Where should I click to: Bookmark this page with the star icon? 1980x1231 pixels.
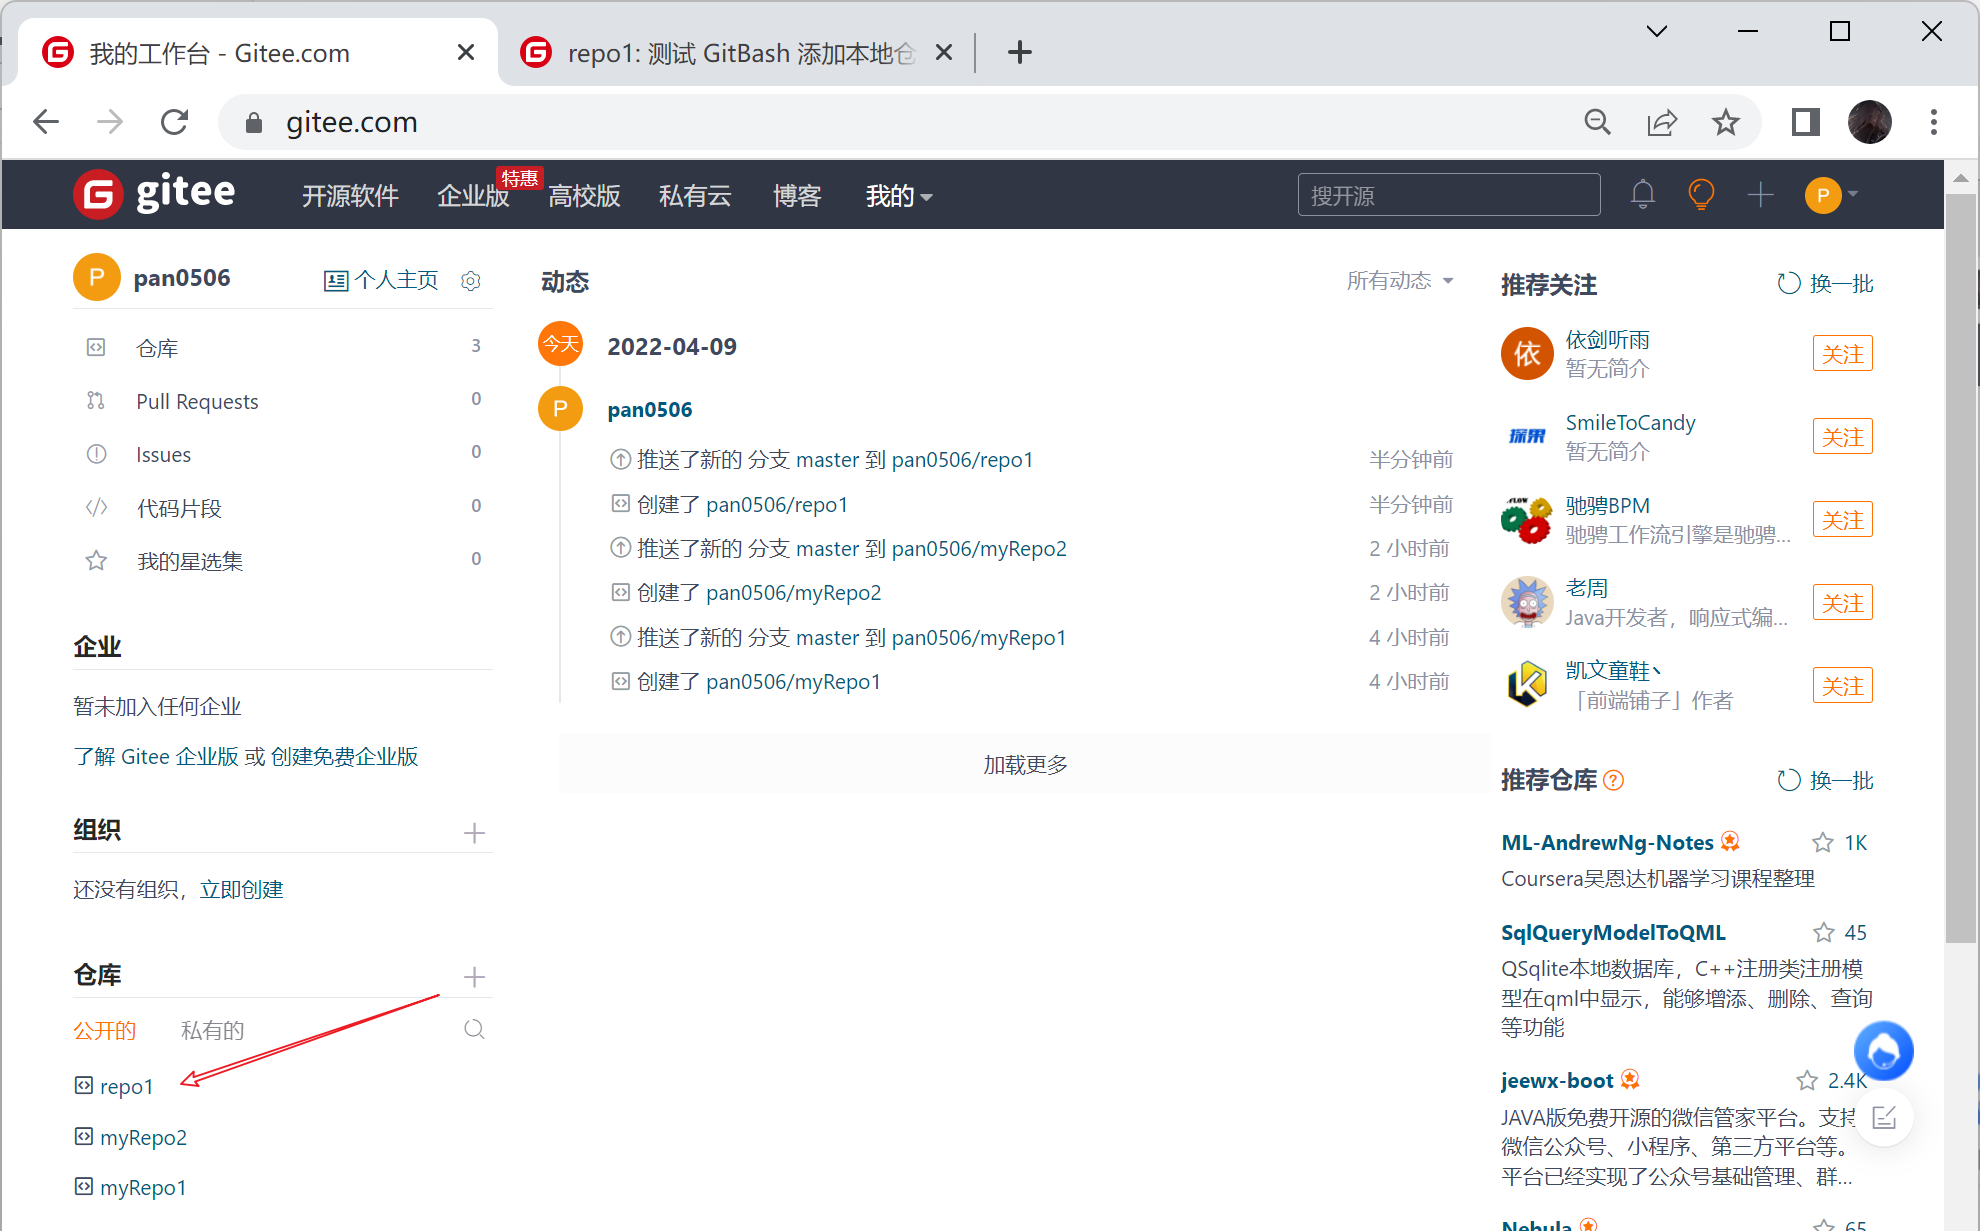point(1726,122)
